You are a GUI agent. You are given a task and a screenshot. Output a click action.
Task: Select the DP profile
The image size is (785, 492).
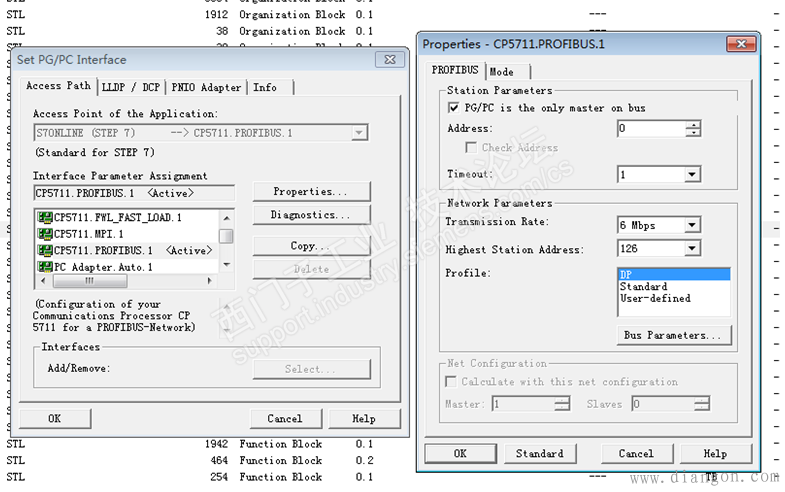point(674,274)
